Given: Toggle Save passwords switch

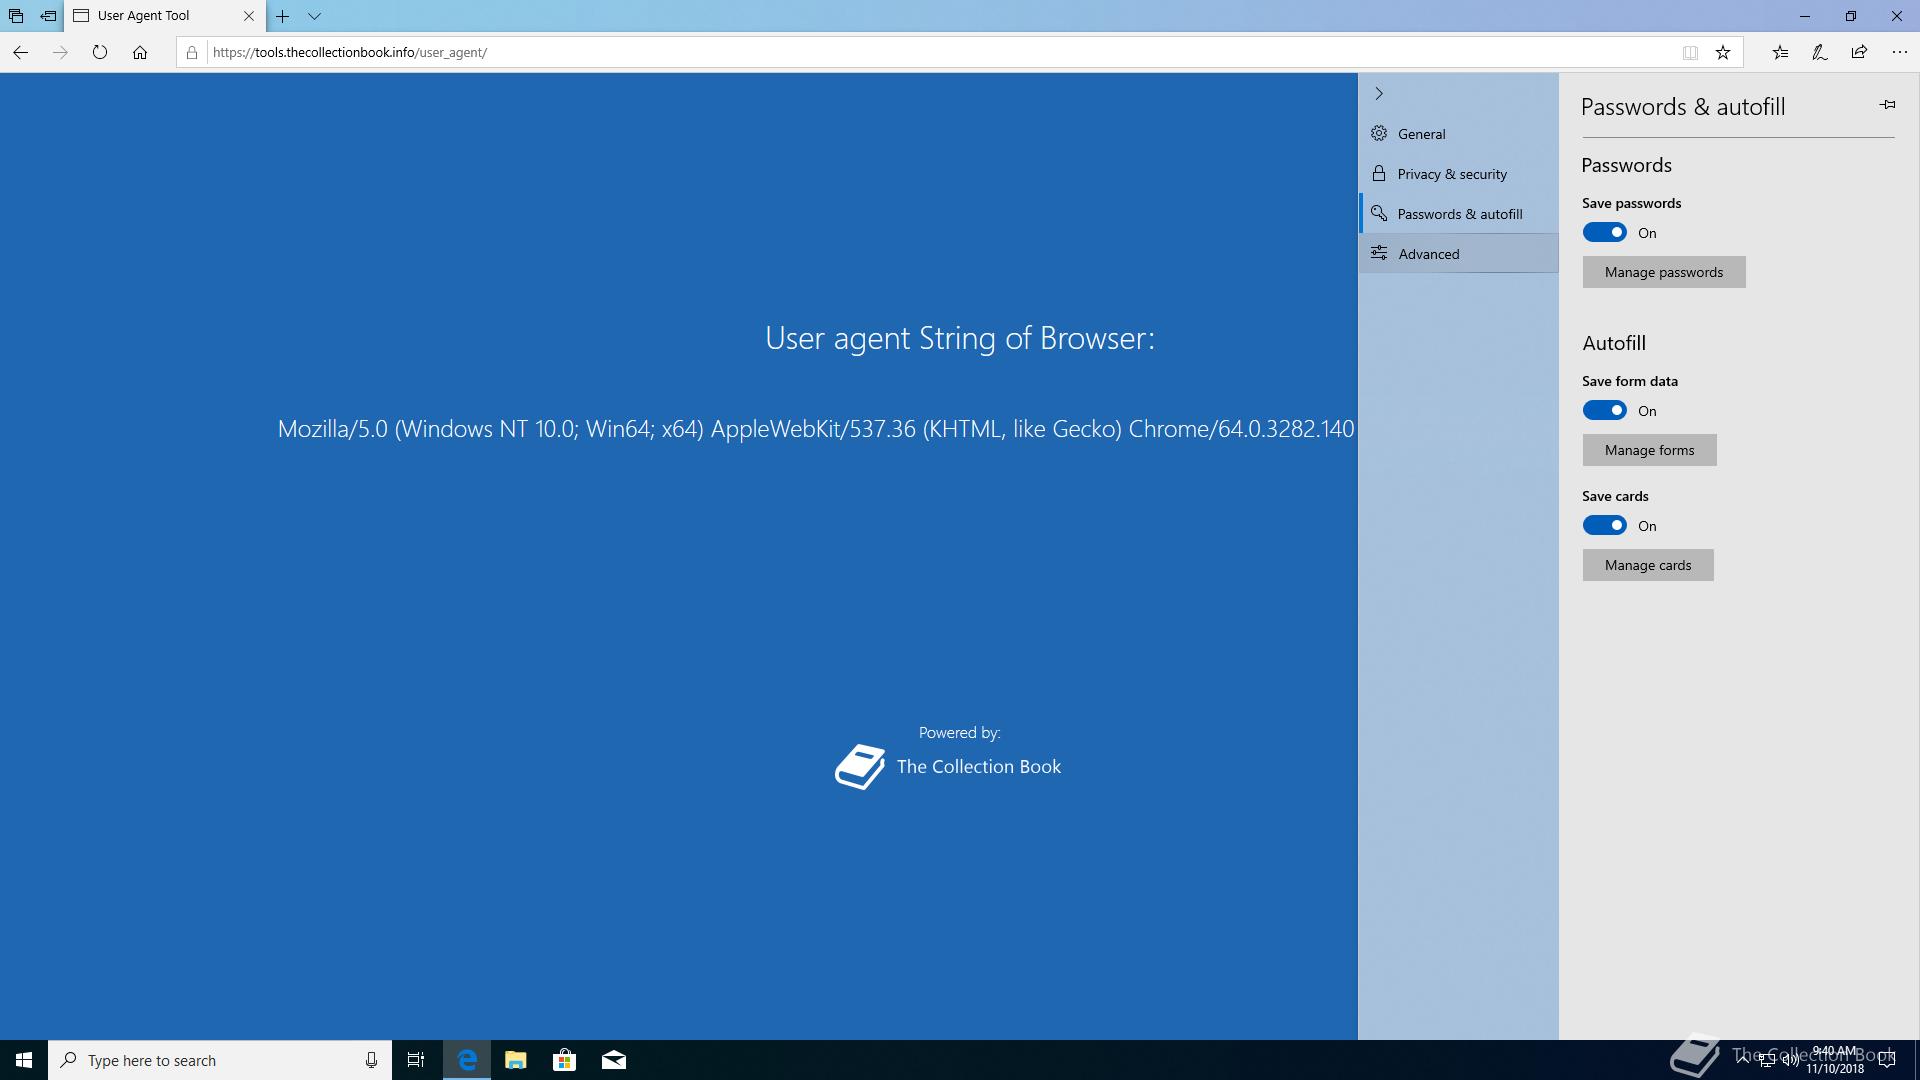Looking at the screenshot, I should click(x=1604, y=232).
